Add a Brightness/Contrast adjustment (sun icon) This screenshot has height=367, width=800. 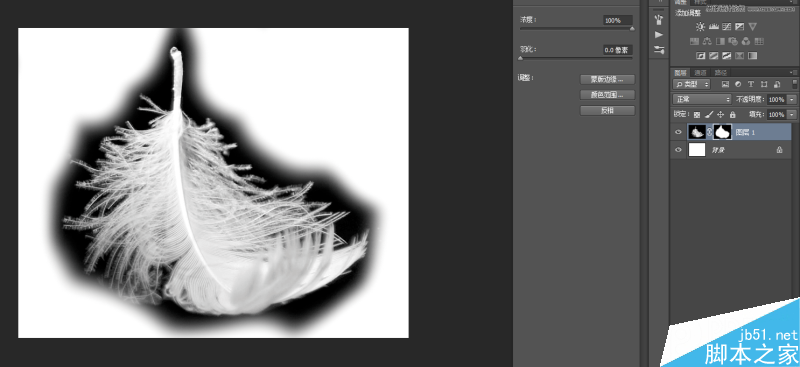tap(701, 27)
